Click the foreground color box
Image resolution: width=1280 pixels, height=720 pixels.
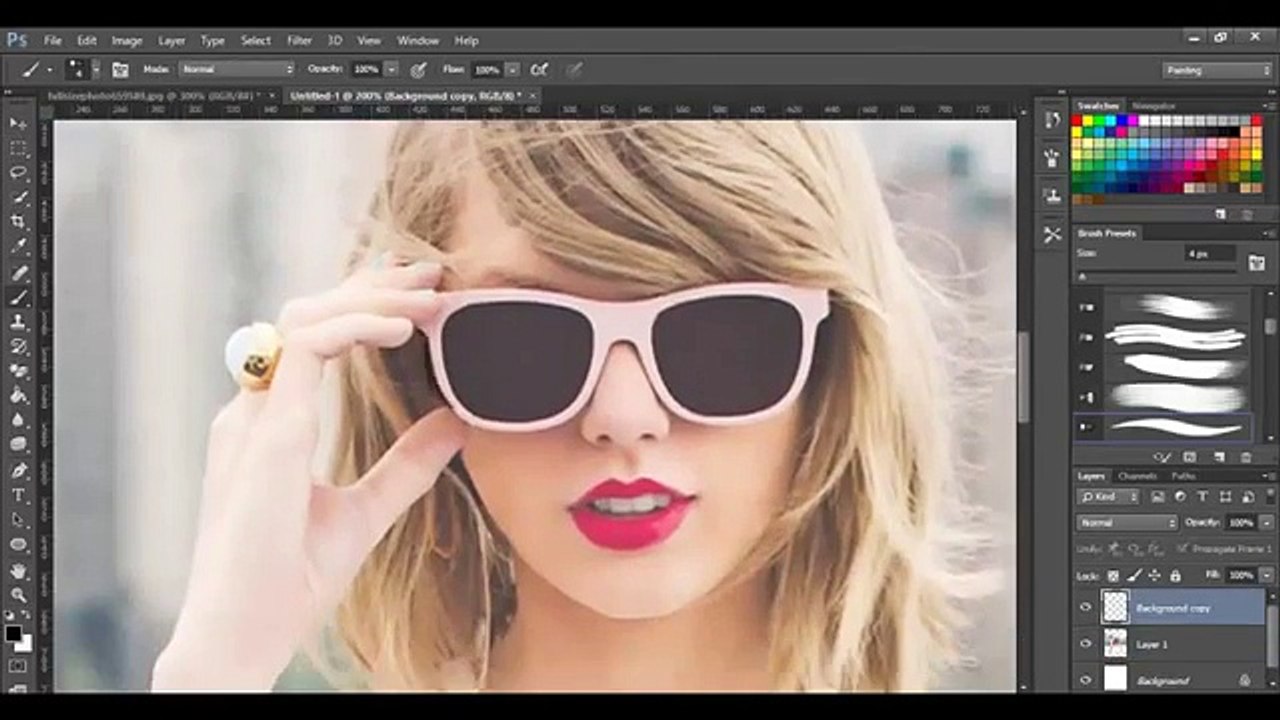click(13, 633)
